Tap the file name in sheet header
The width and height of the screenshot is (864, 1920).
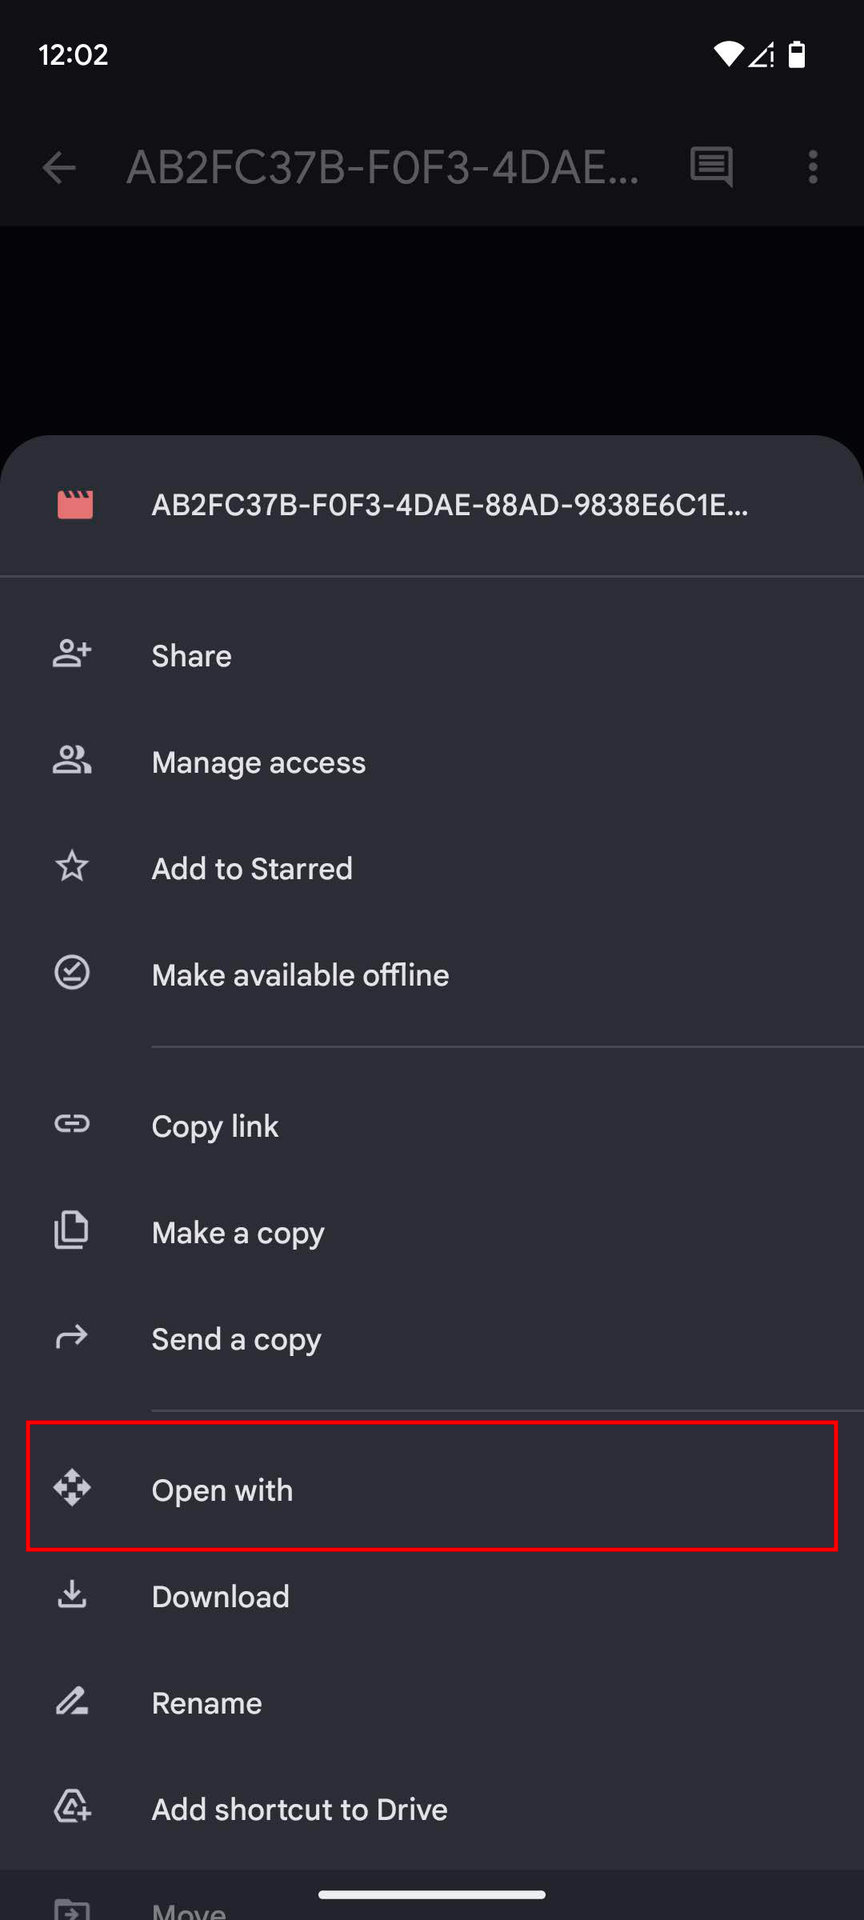pos(449,505)
